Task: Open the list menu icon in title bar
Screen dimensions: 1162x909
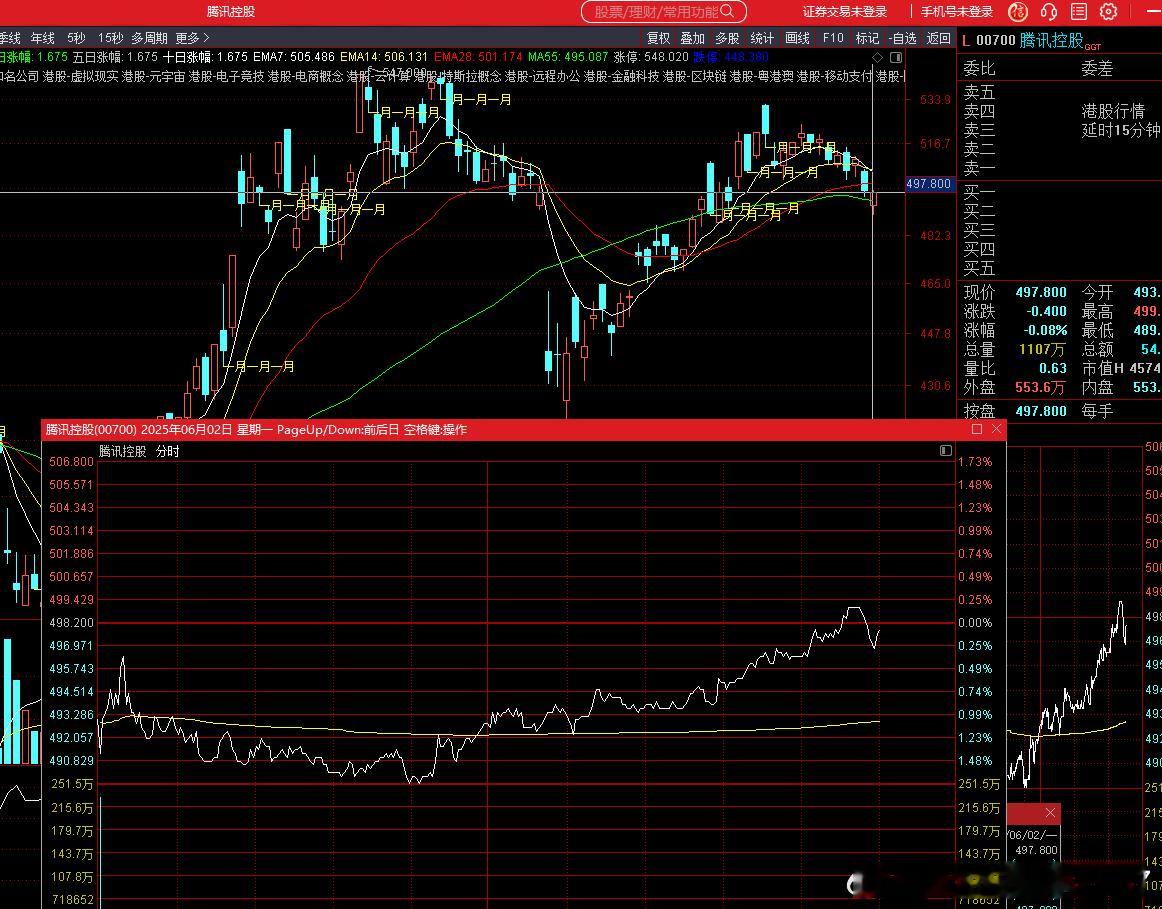Action: coord(1079,11)
